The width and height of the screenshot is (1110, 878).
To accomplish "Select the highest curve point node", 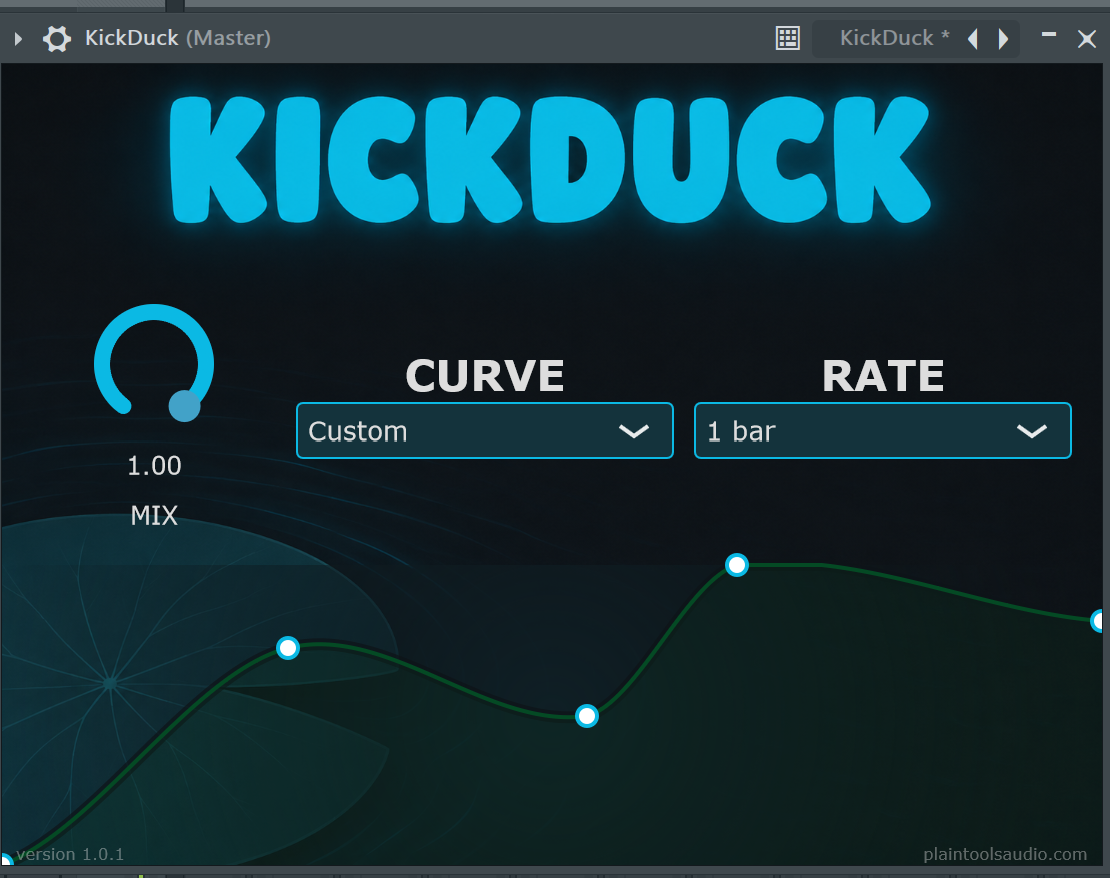I will (x=737, y=565).
